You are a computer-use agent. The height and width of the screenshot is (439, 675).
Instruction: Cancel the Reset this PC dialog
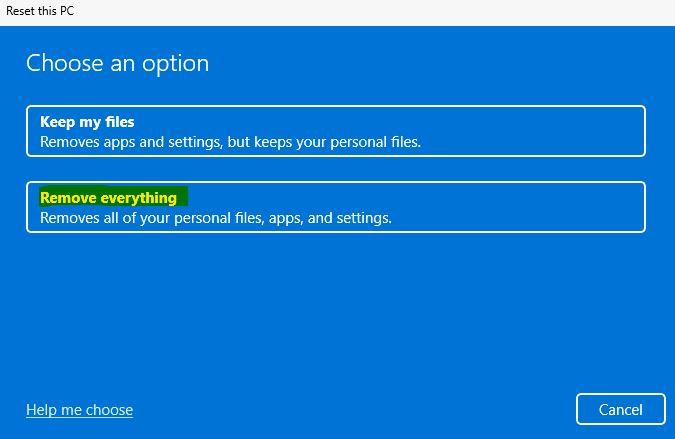(621, 409)
